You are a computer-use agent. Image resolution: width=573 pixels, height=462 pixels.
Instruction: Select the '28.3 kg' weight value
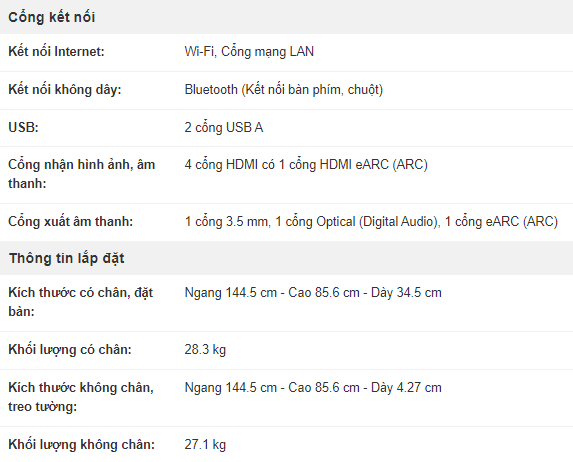(x=205, y=349)
